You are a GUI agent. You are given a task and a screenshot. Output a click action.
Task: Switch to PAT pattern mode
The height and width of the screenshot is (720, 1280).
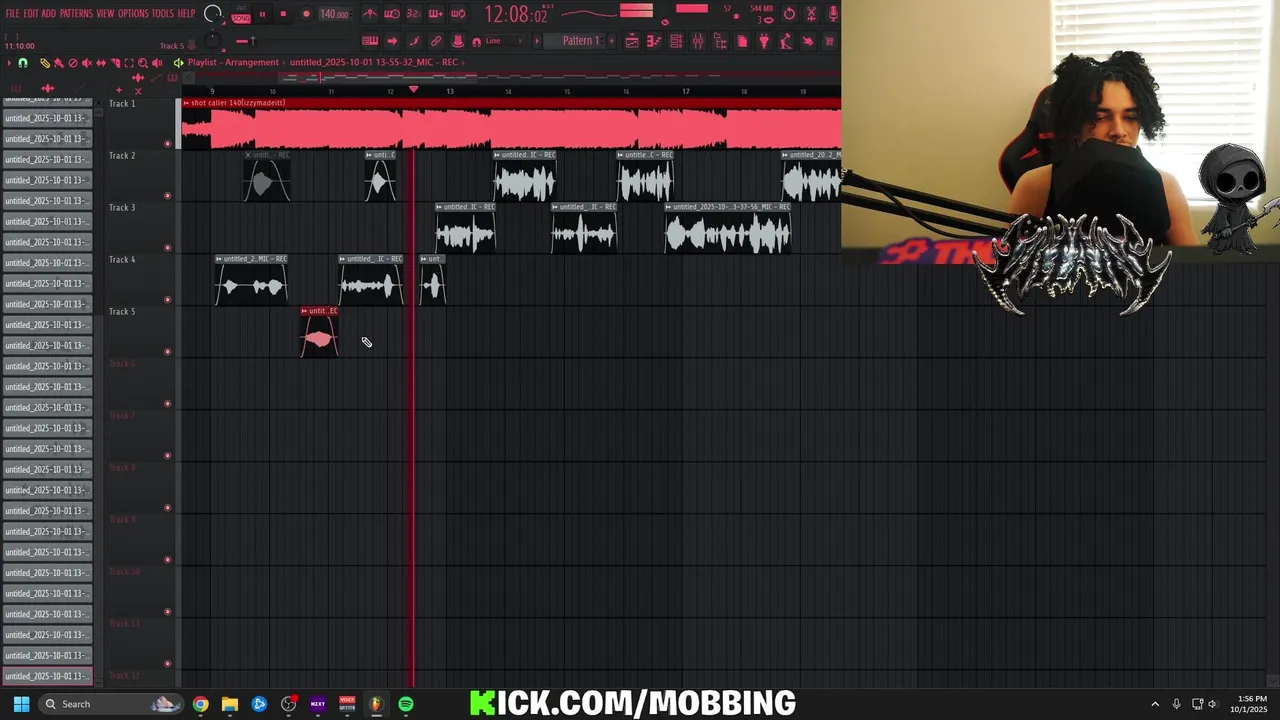(x=241, y=7)
